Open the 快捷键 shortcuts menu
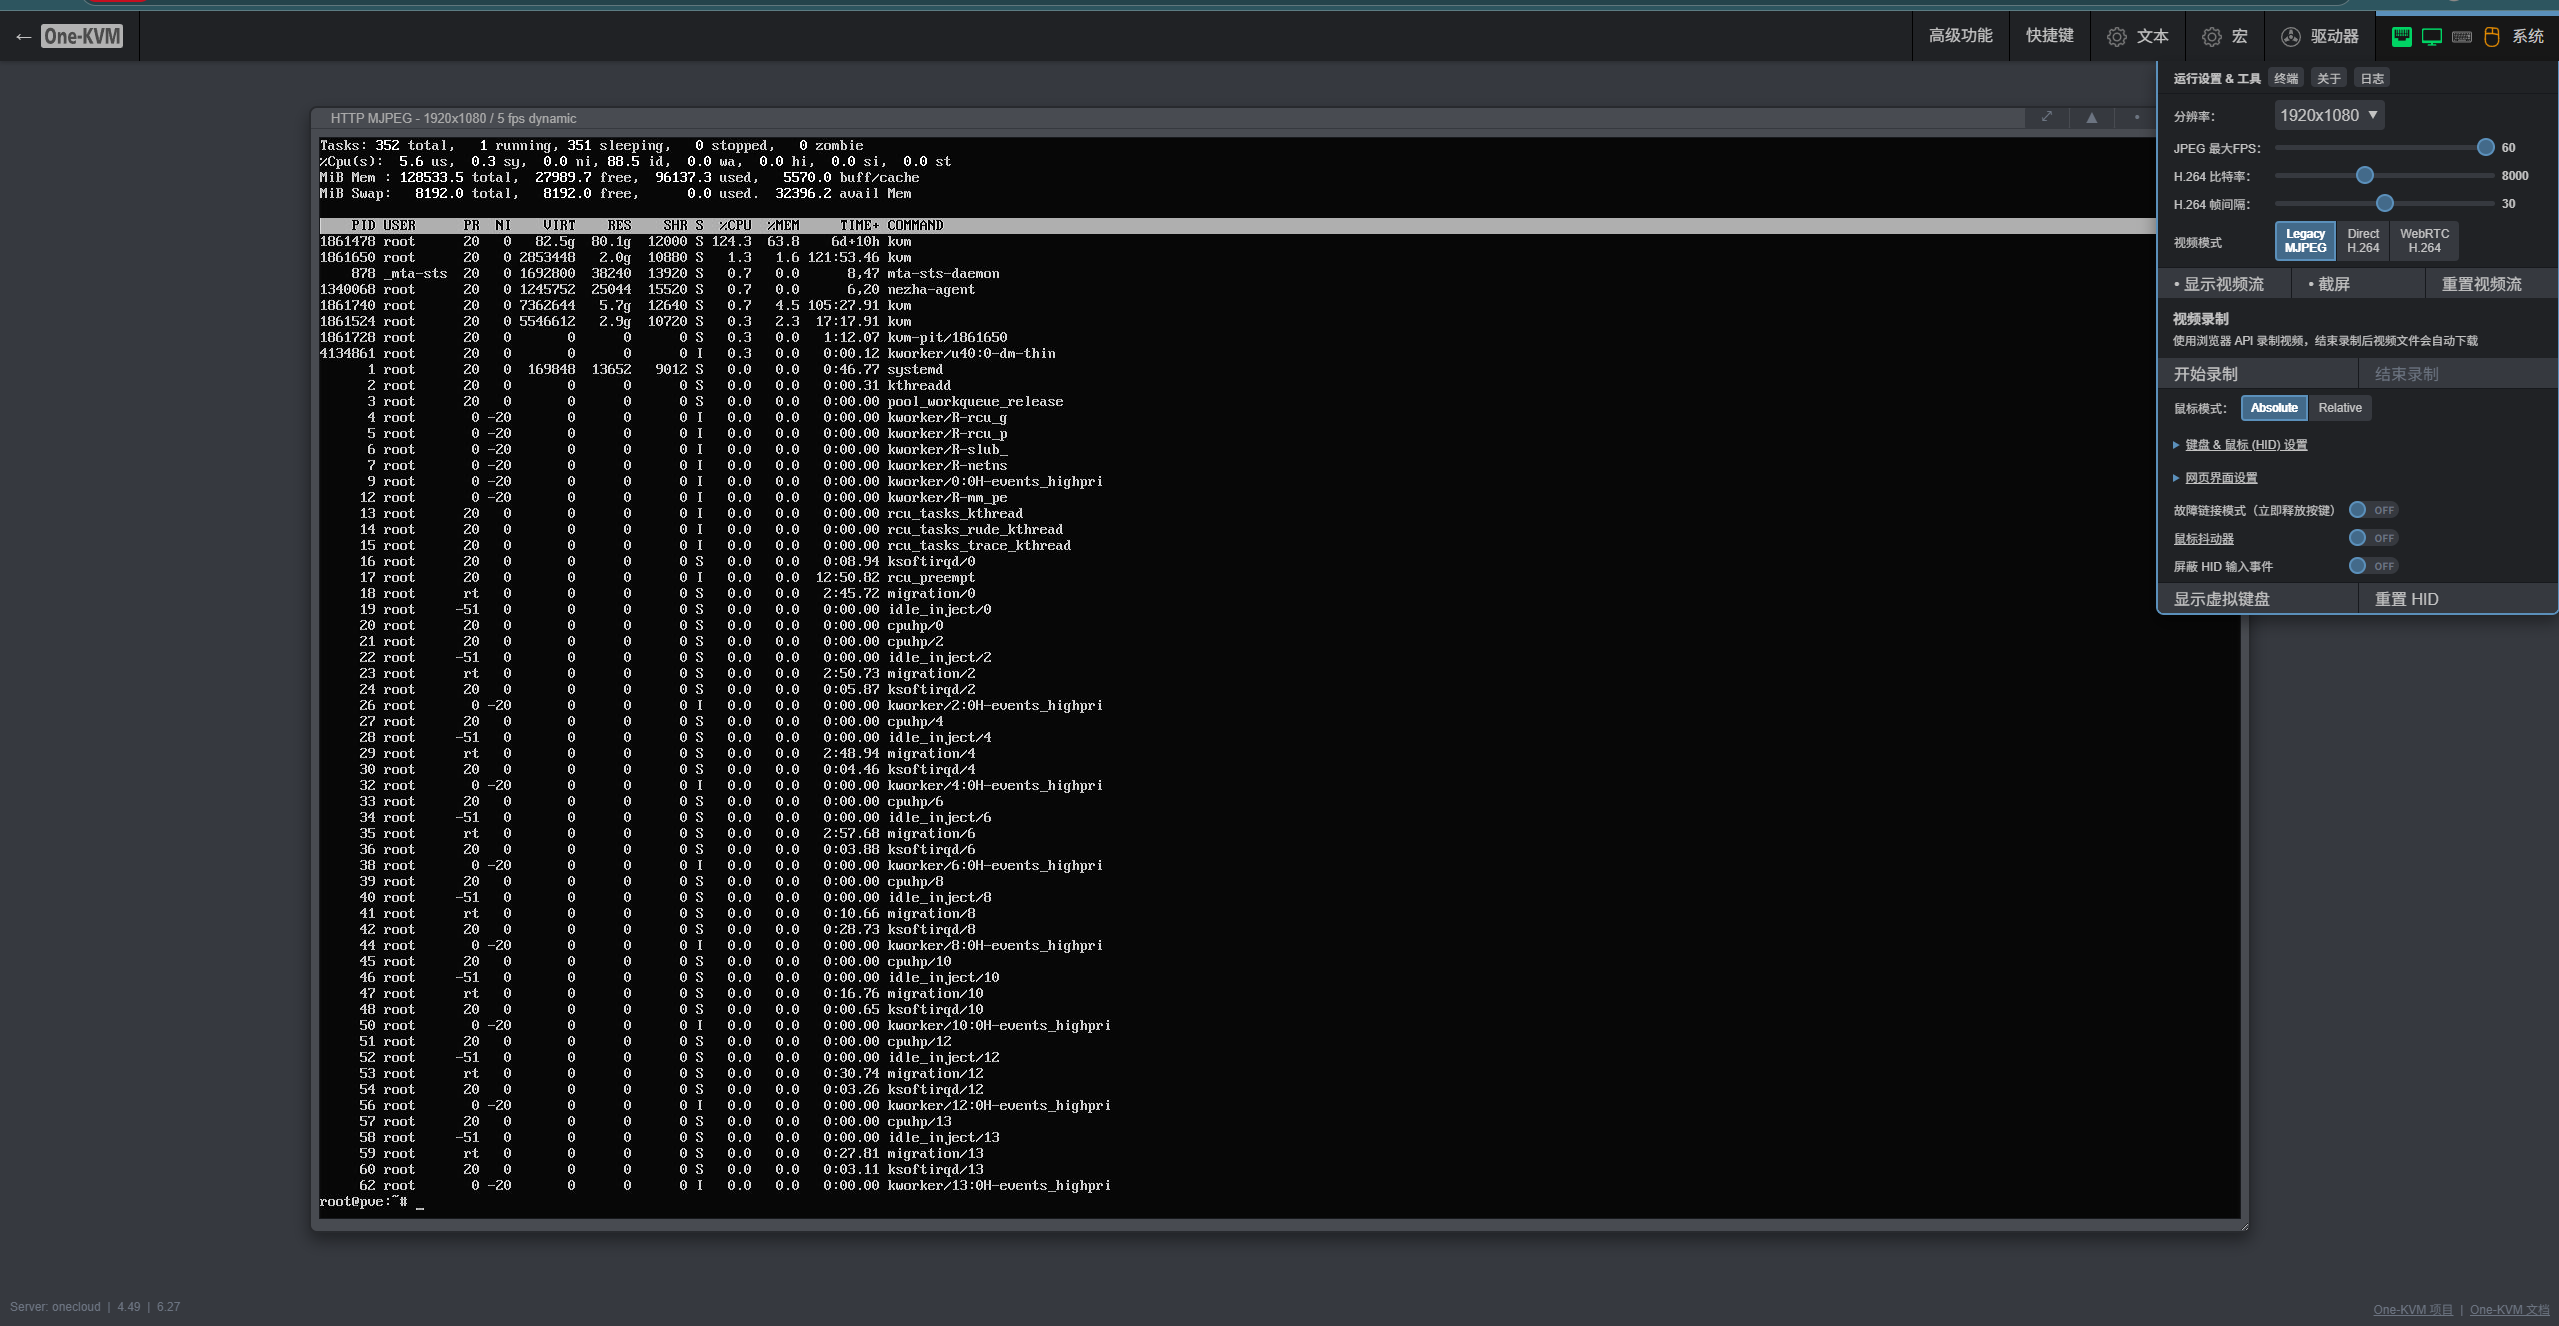Viewport: 2559px width, 1326px height. [x=2049, y=36]
